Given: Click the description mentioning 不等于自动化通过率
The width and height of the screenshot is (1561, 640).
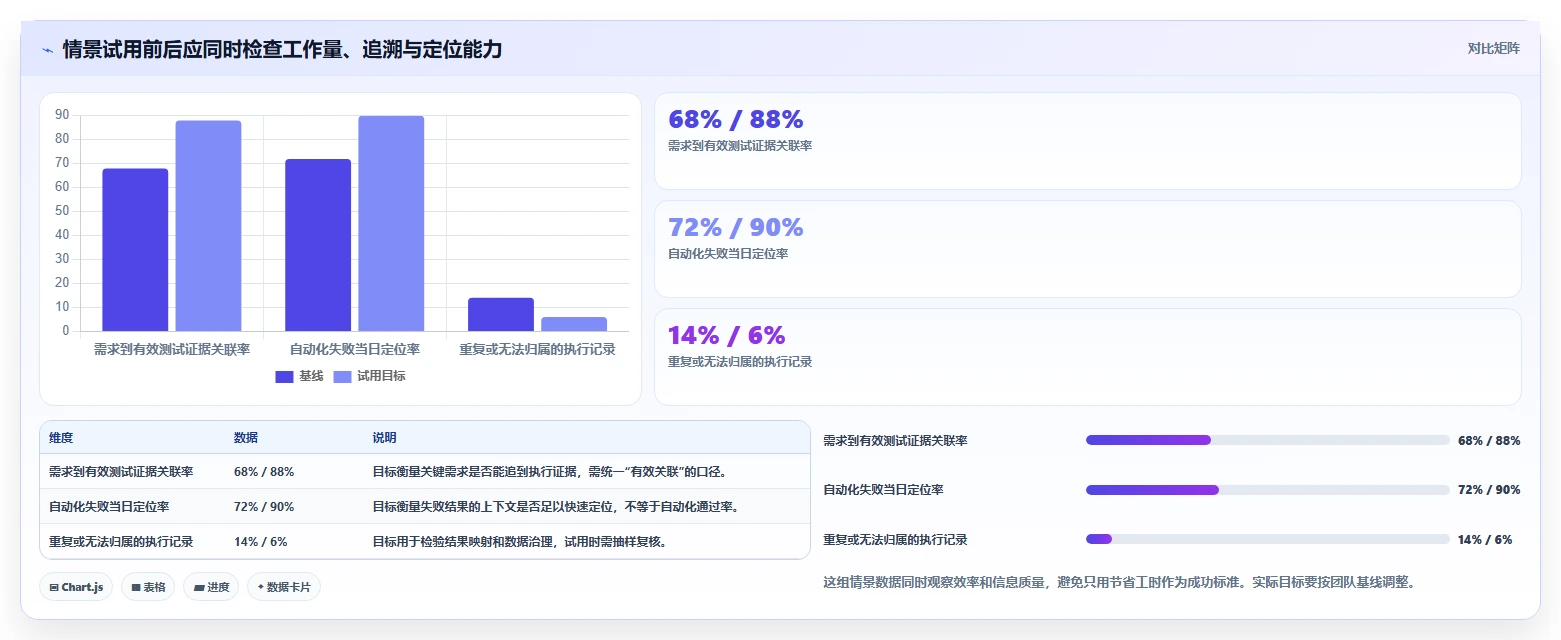Looking at the screenshot, I should 557,506.
